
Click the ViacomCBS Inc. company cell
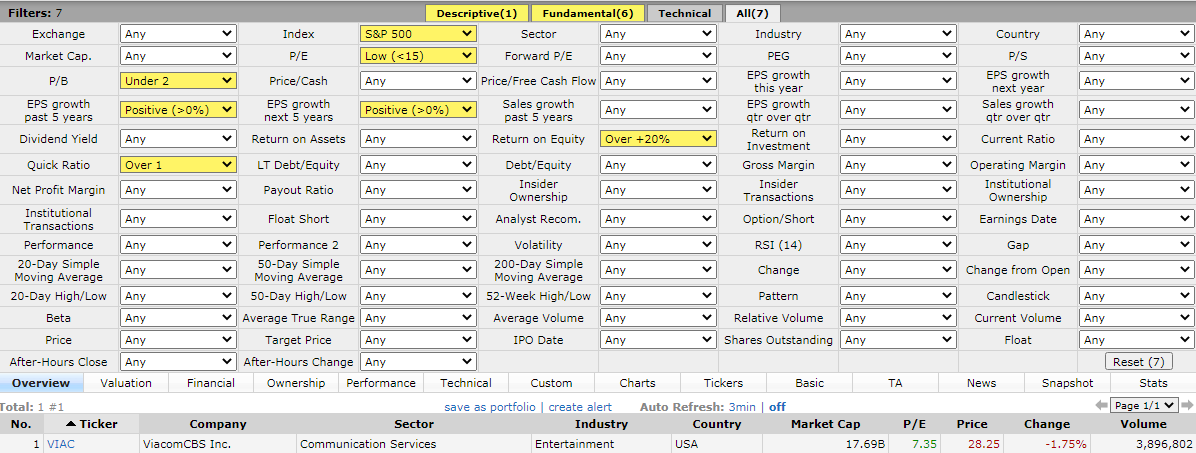pyautogui.click(x=218, y=443)
